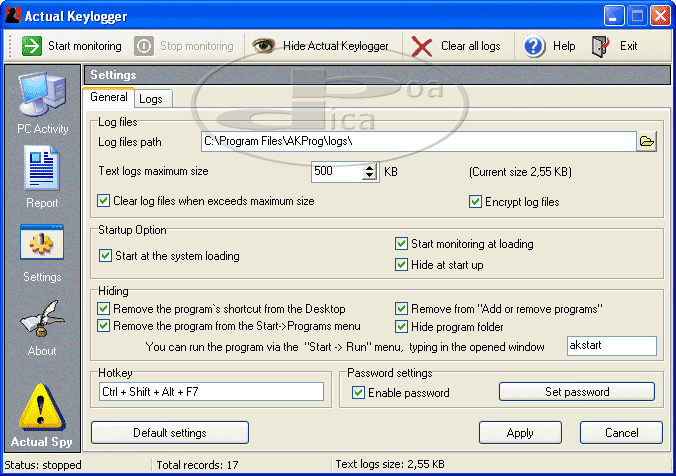Screen dimensions: 676x476
Task: Select the General settings tab
Action: coord(109,98)
